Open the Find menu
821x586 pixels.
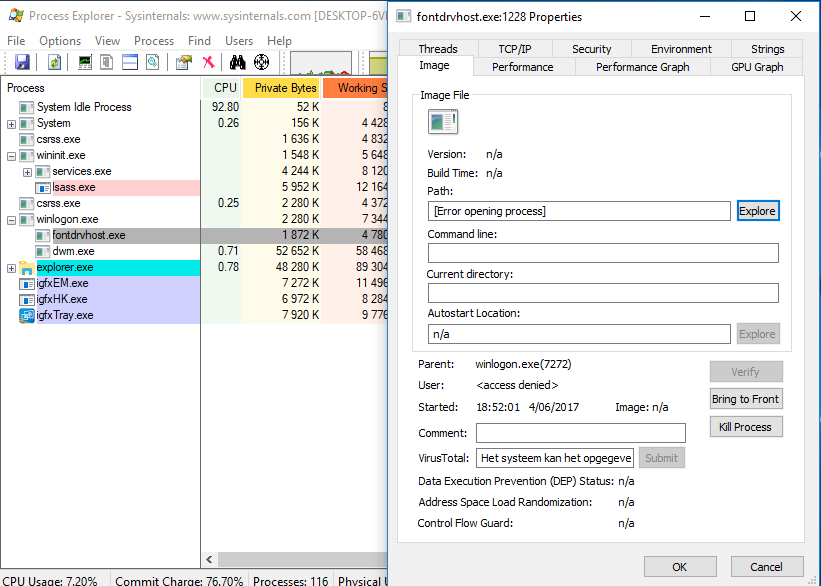pos(199,41)
